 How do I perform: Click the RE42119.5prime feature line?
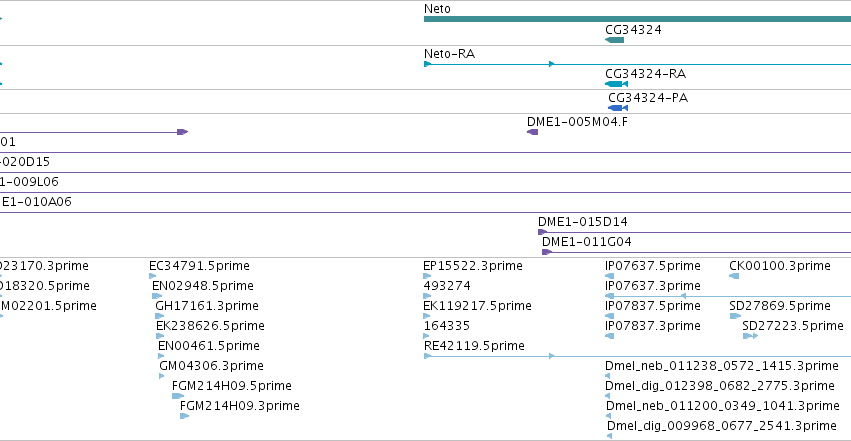(637, 356)
